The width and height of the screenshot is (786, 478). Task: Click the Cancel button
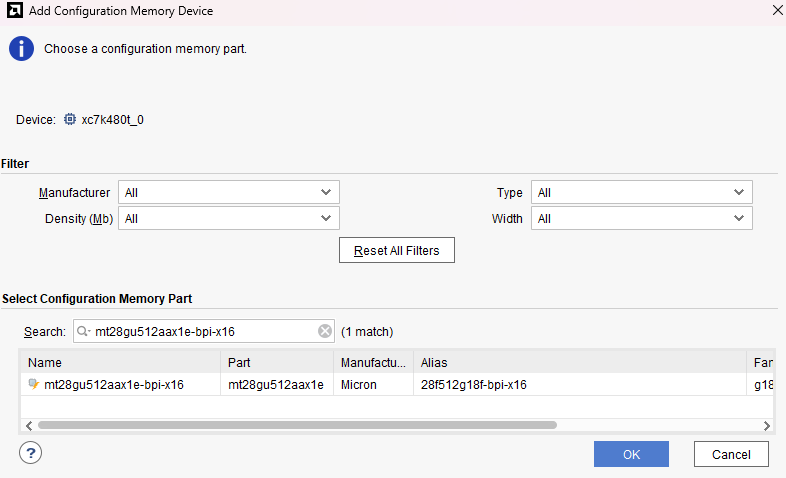731,454
